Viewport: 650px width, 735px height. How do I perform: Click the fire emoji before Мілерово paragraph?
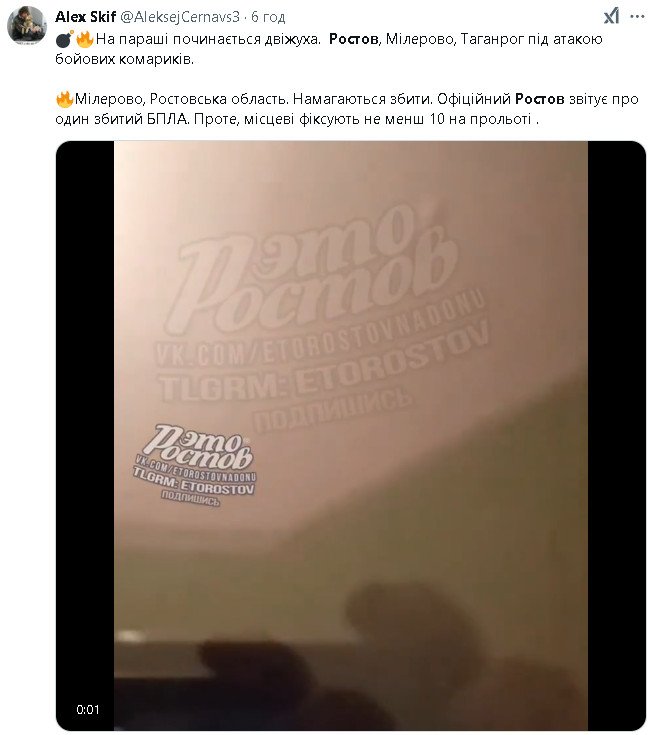click(x=64, y=99)
